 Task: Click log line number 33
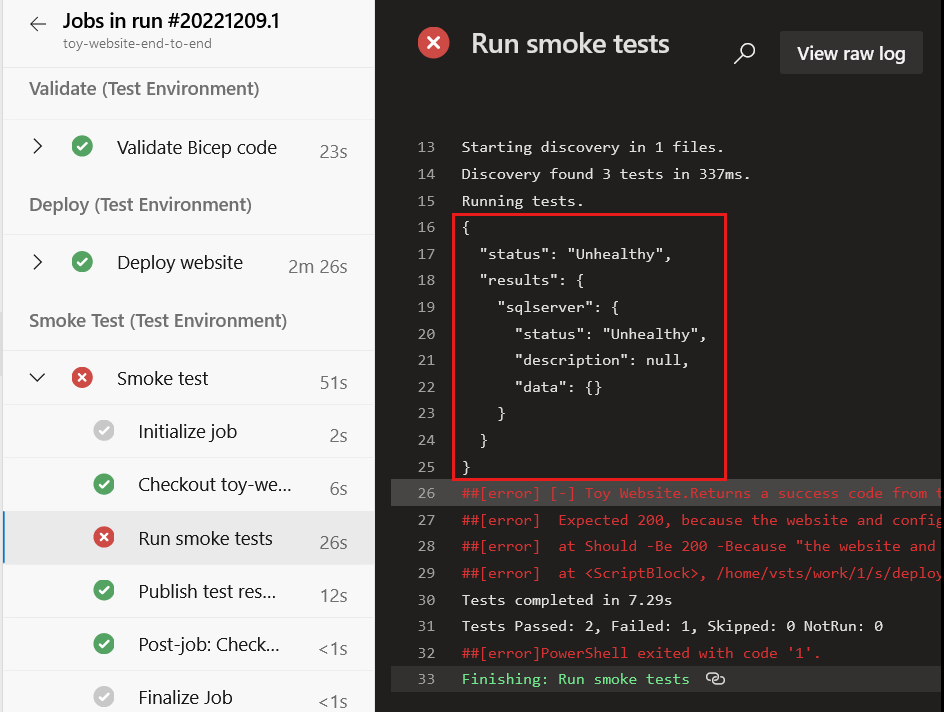click(x=426, y=679)
